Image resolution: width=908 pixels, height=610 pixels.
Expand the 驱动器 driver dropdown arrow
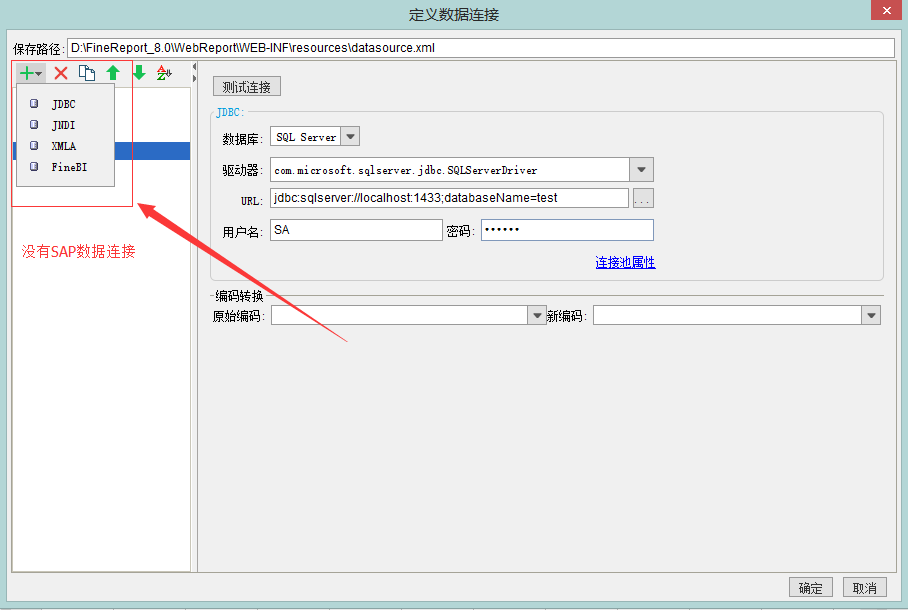(x=641, y=170)
